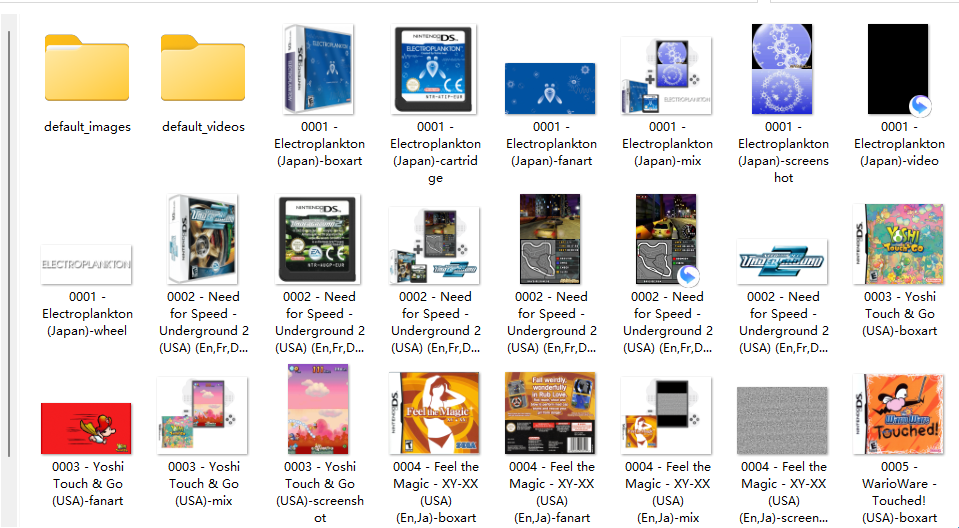Choose the Electroplankton (Japan)-screenshot image
The height and width of the screenshot is (528, 959).
[782, 68]
